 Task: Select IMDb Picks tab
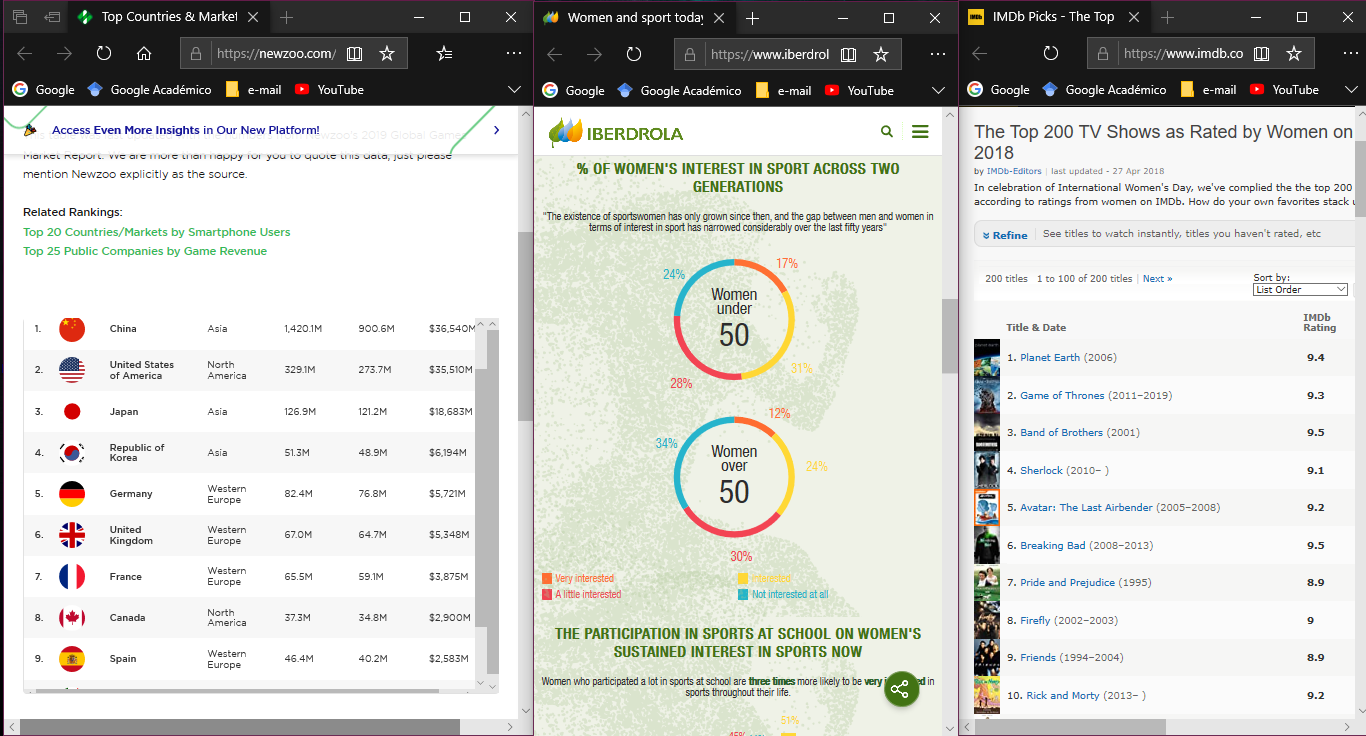(x=1055, y=17)
